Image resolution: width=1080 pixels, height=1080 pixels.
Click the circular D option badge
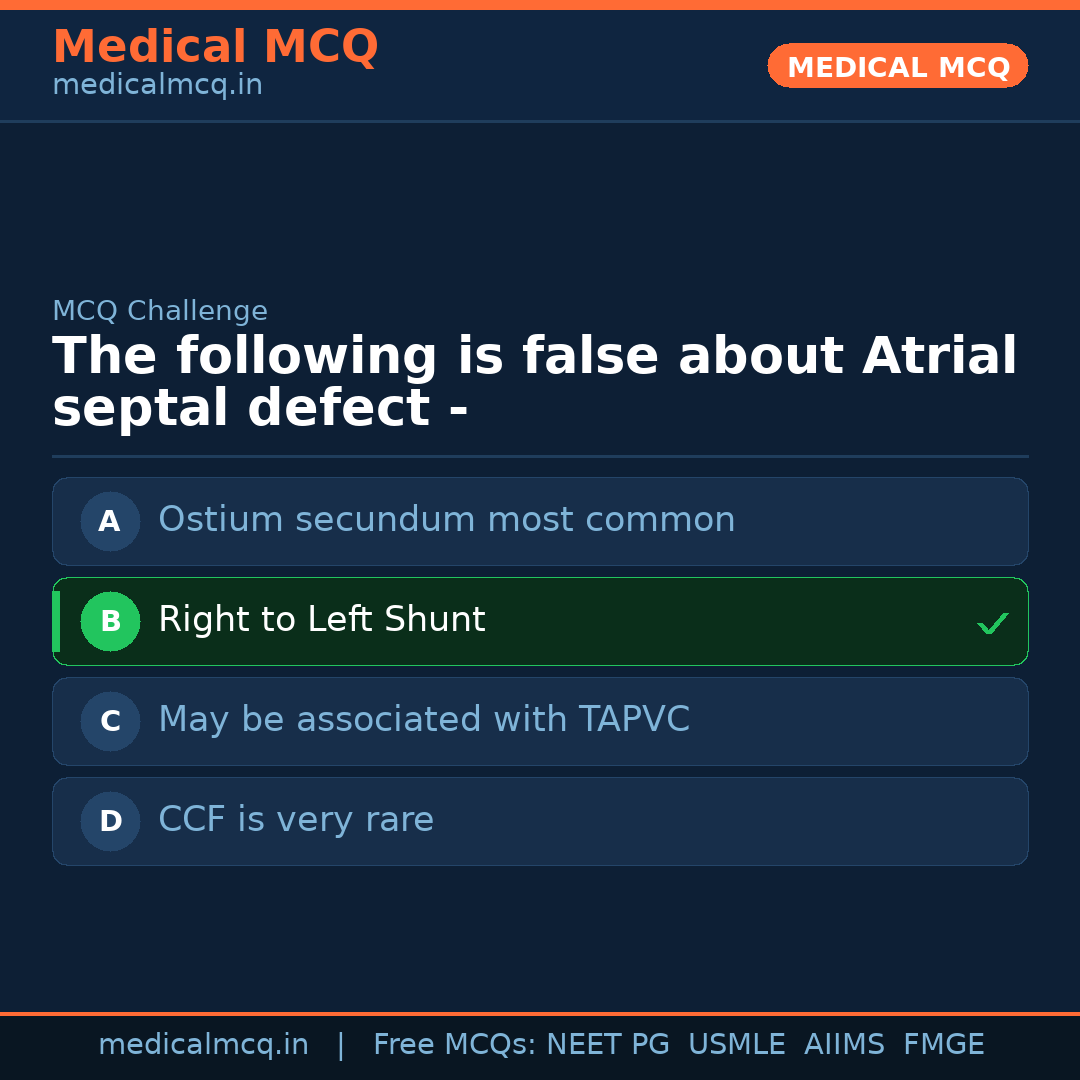(x=110, y=821)
